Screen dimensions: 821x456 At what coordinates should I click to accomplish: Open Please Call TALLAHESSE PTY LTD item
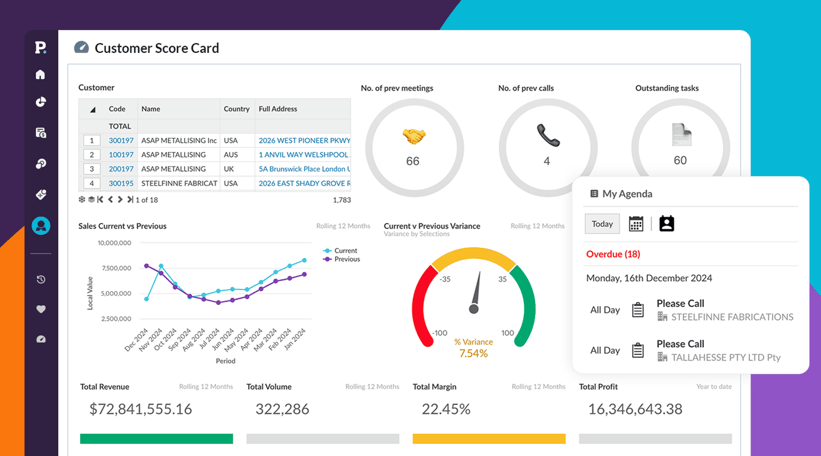[x=718, y=350]
